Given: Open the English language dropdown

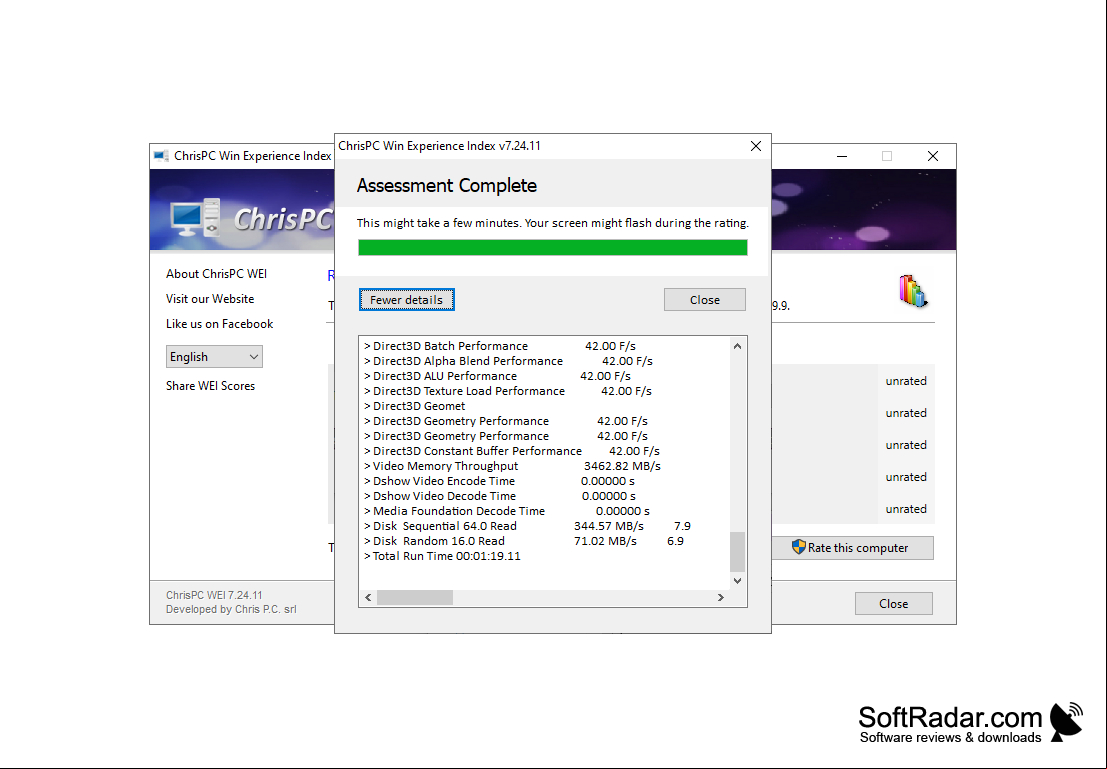Looking at the screenshot, I should tap(214, 357).
